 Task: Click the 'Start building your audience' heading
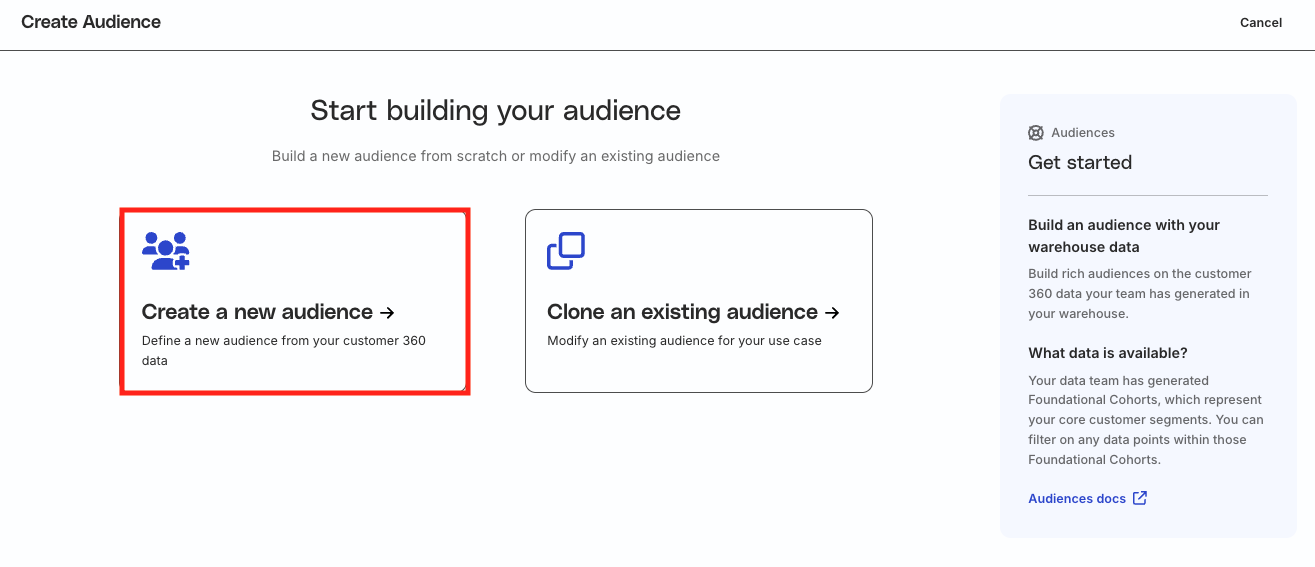(495, 110)
